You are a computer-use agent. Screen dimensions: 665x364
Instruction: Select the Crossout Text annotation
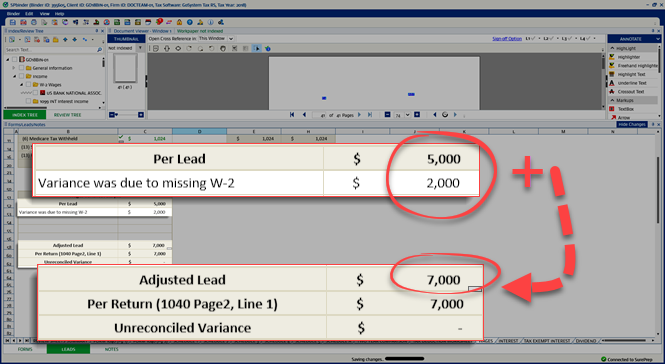[x=631, y=92]
